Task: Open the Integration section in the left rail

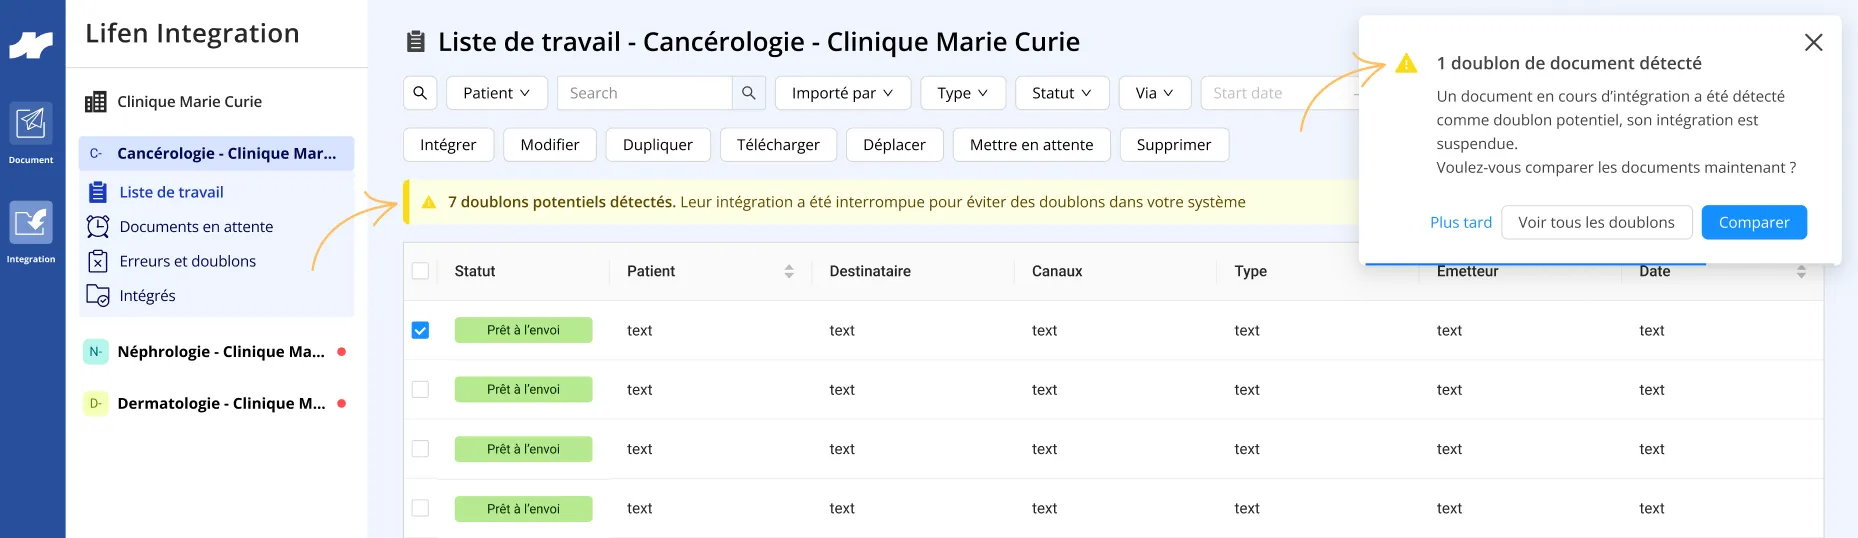Action: tap(31, 232)
